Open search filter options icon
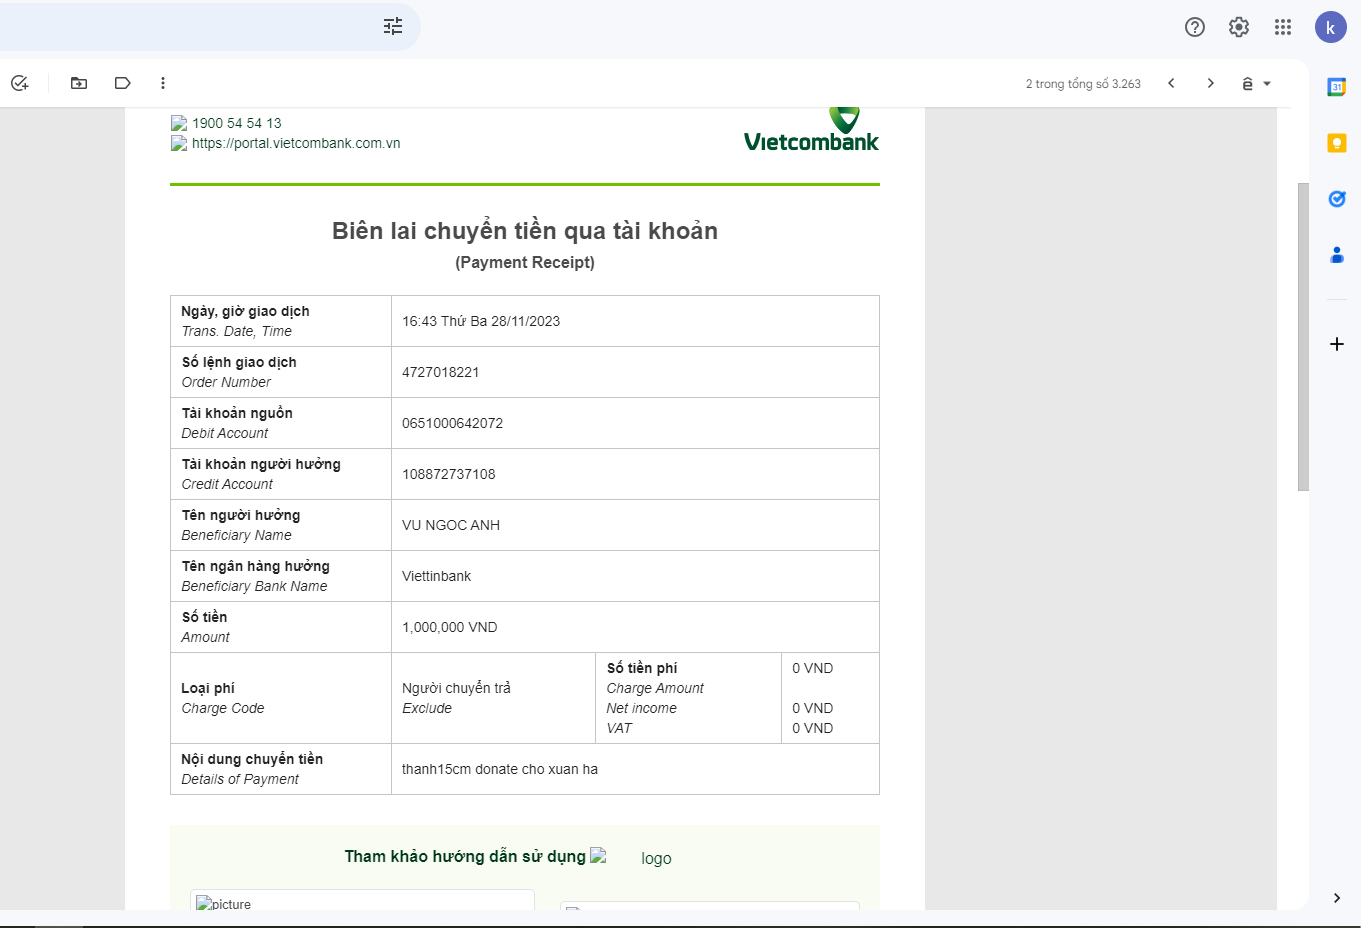The width and height of the screenshot is (1361, 928). point(393,27)
